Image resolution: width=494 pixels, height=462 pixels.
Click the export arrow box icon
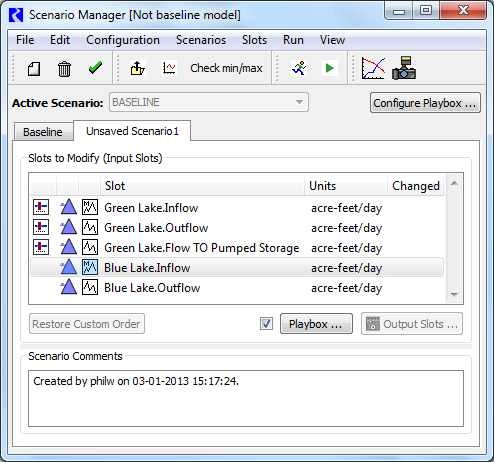pyautogui.click(x=137, y=68)
